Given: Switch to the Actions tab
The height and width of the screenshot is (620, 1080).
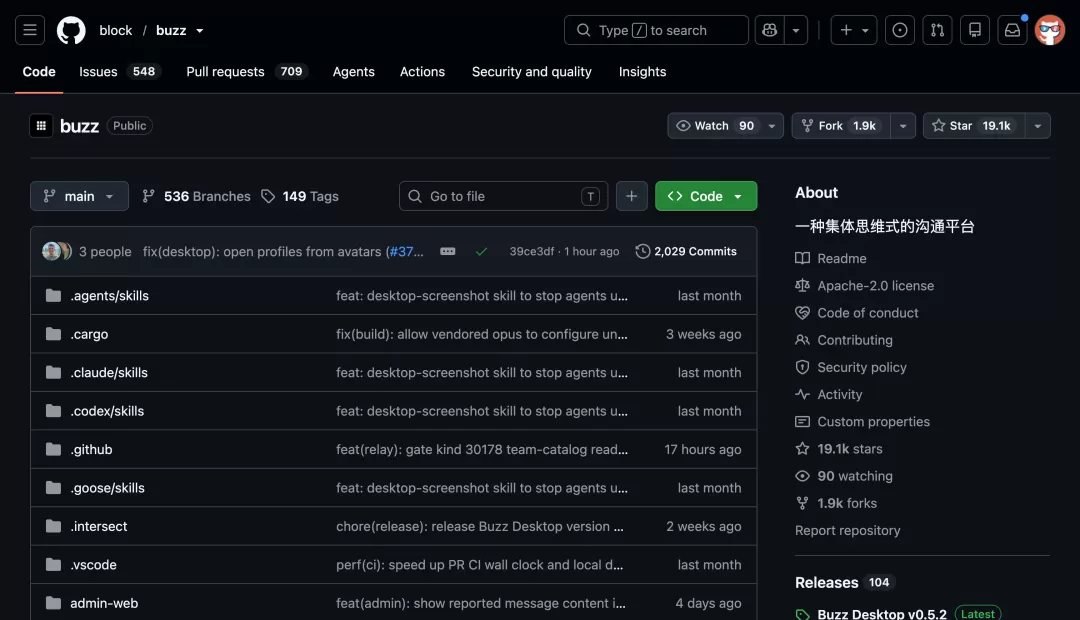Looking at the screenshot, I should click(422, 72).
